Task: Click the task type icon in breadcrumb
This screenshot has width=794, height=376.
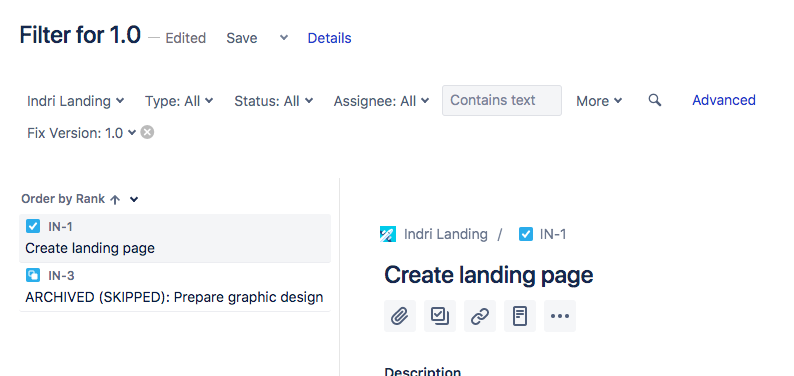Action: coord(526,234)
